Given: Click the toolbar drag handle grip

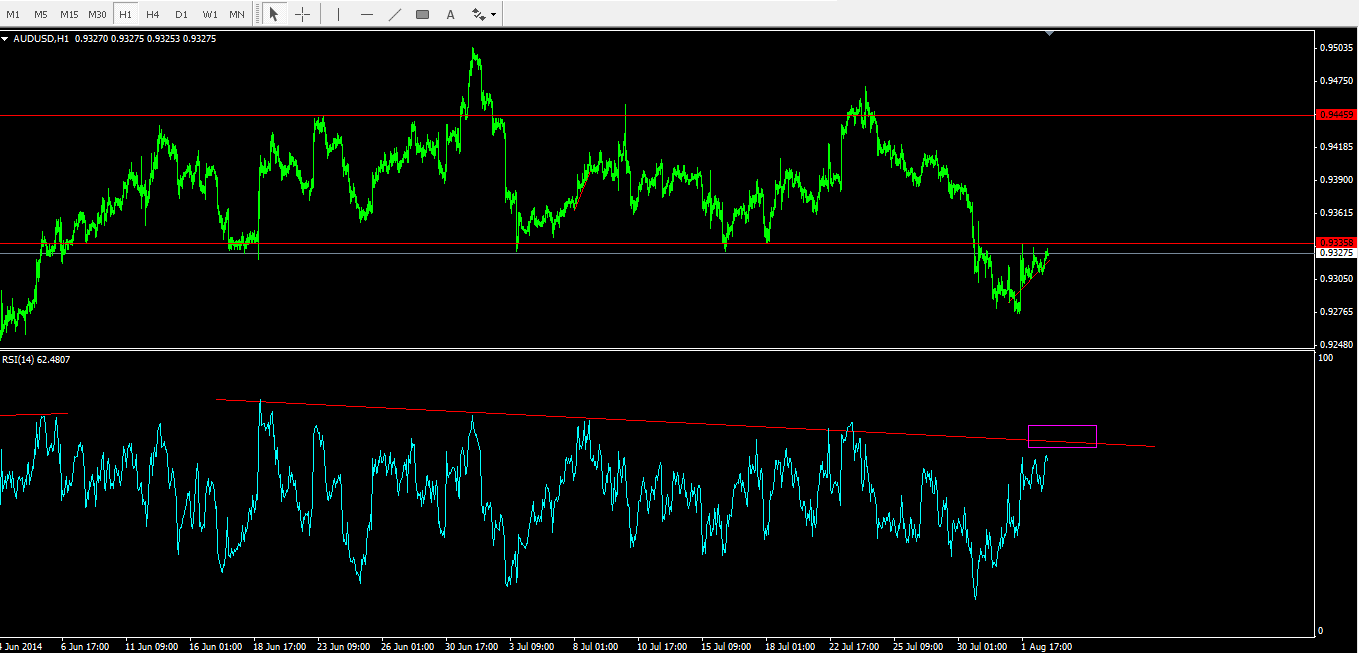Looking at the screenshot, I should [x=257, y=14].
